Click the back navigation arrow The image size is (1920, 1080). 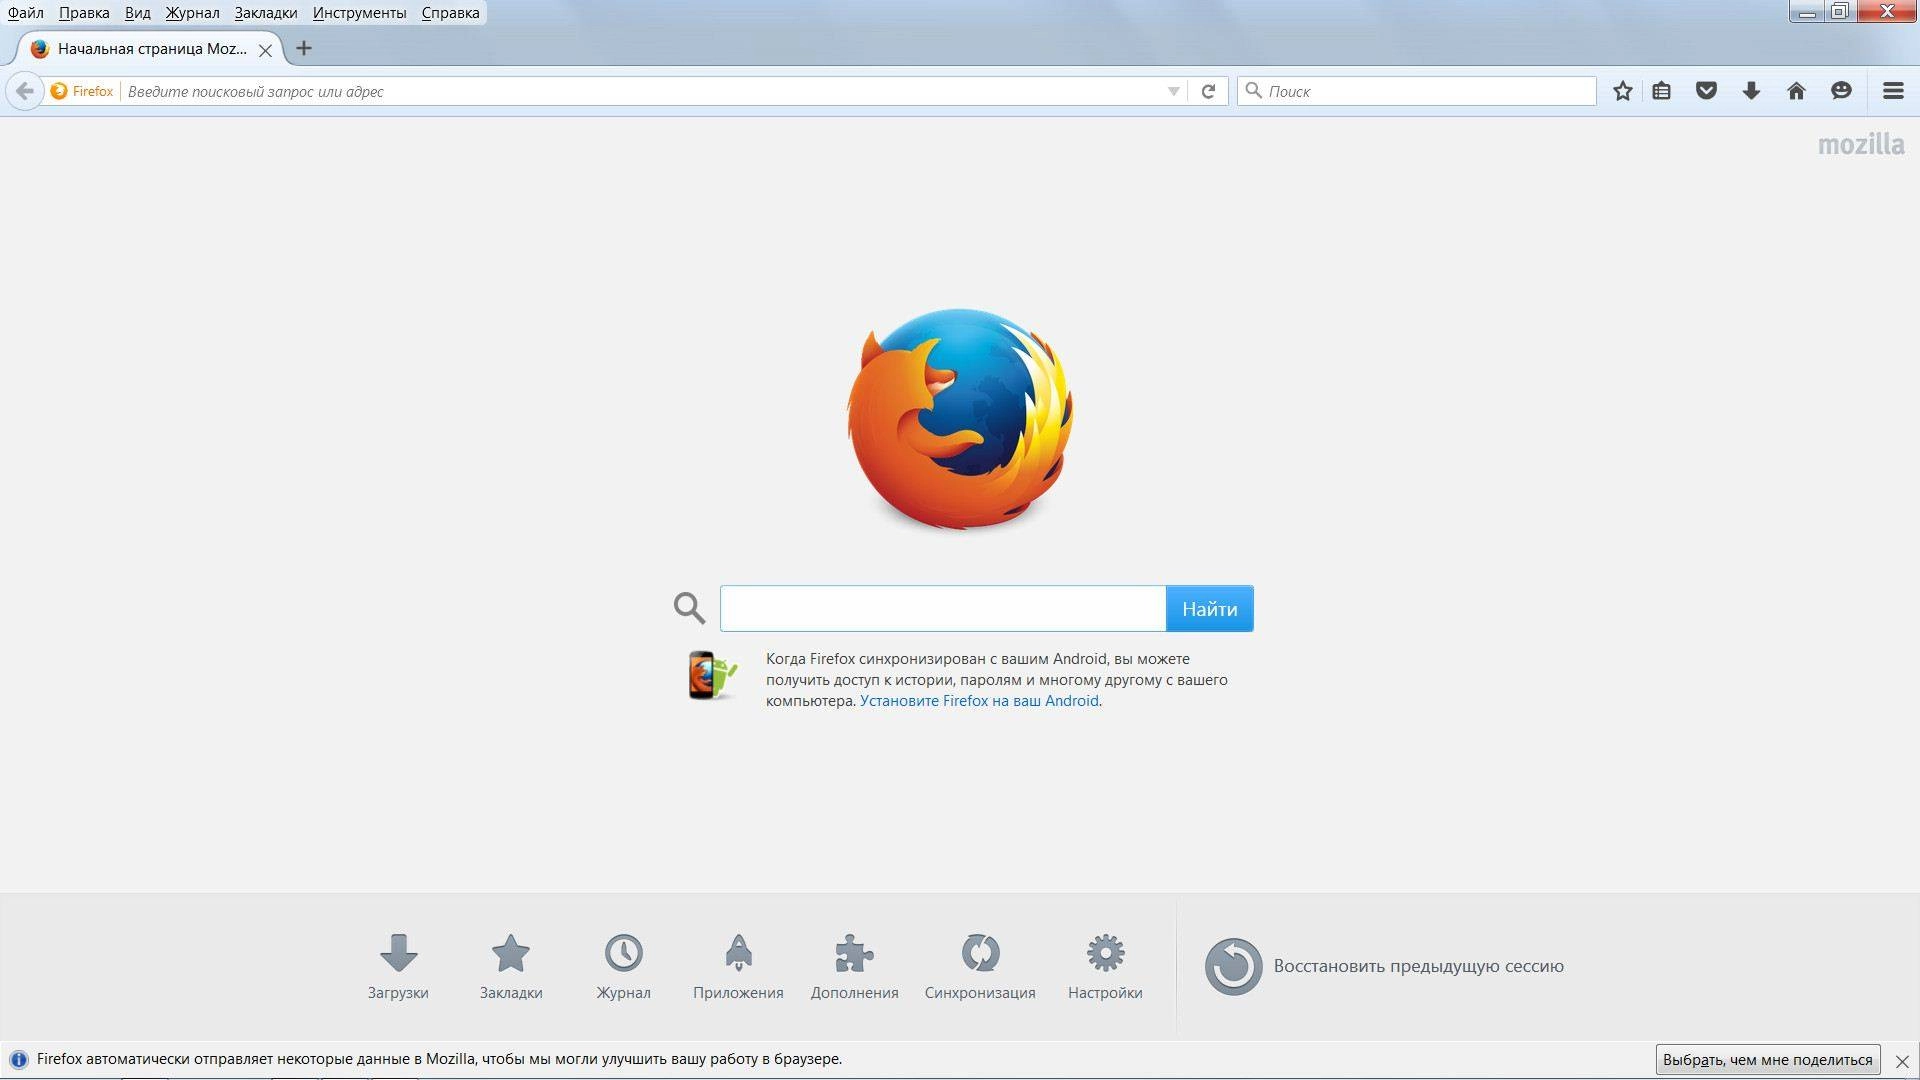(25, 91)
